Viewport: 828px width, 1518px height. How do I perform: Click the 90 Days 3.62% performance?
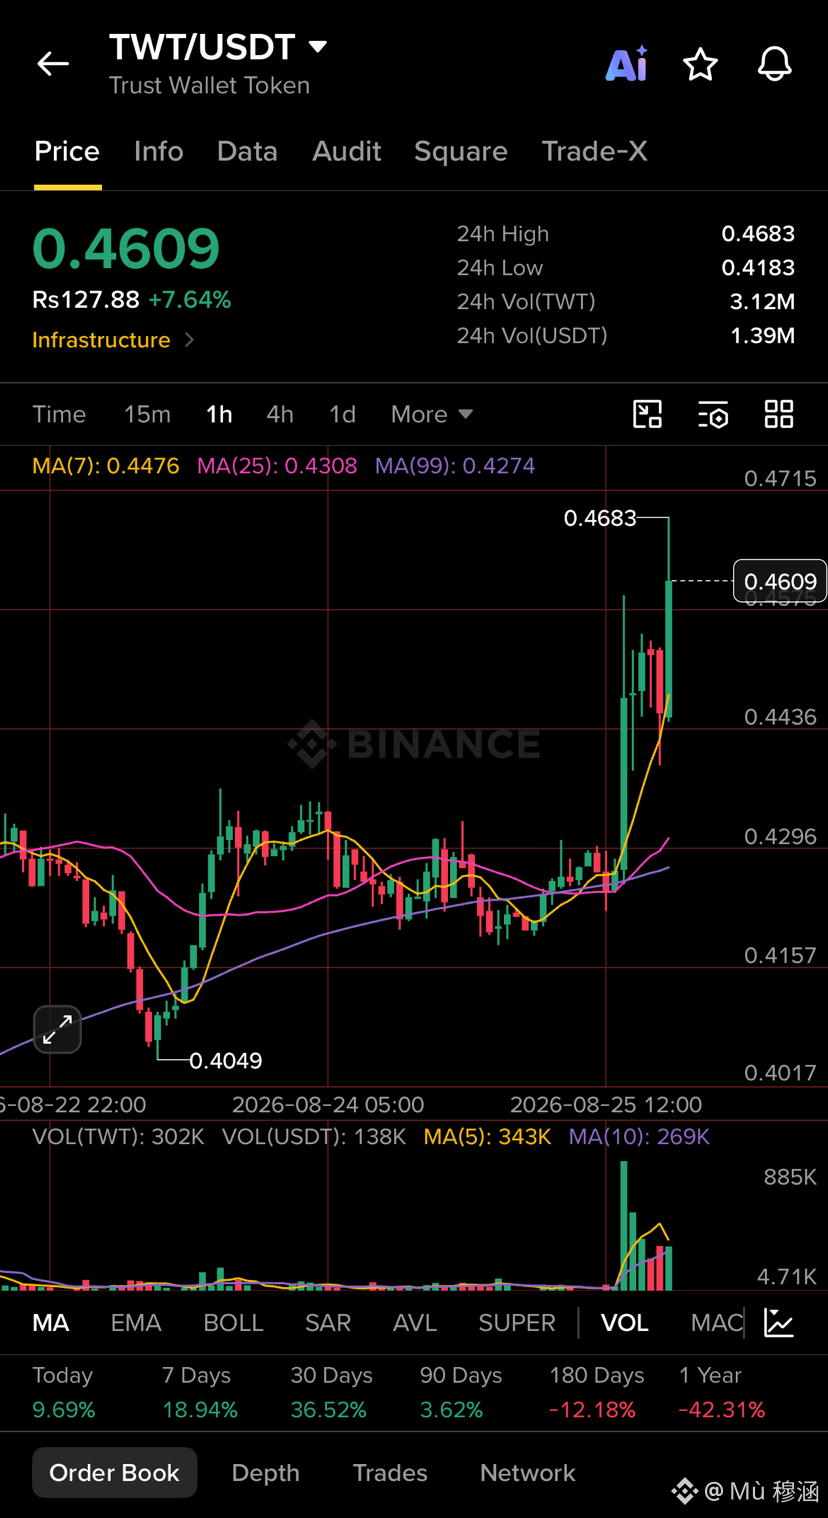pos(460,1393)
